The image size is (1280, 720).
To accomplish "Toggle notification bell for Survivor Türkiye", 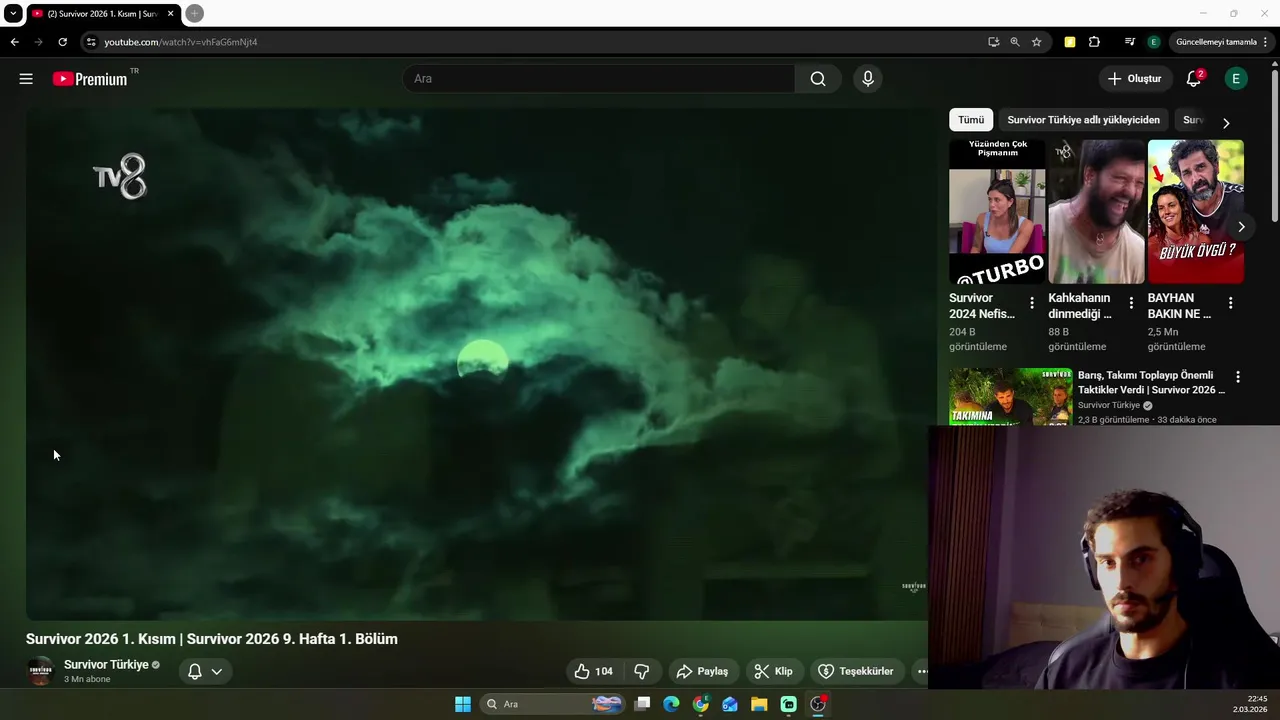I will click(195, 671).
